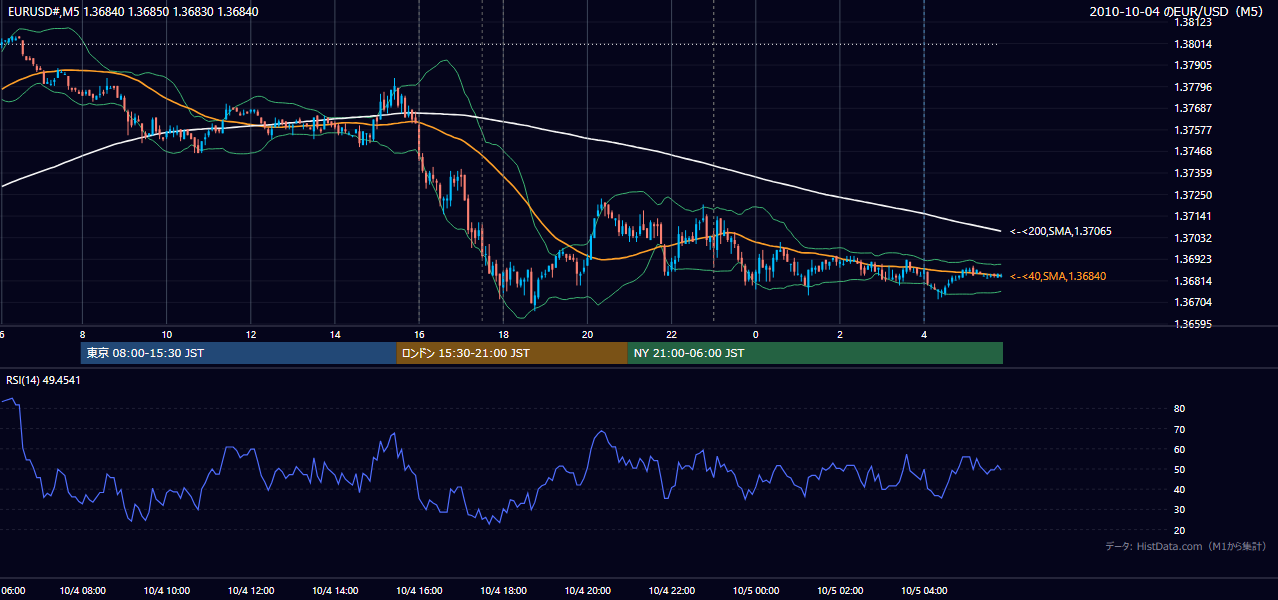Click price axis value 1.37687
The image size is (1278, 600).
click(1192, 108)
